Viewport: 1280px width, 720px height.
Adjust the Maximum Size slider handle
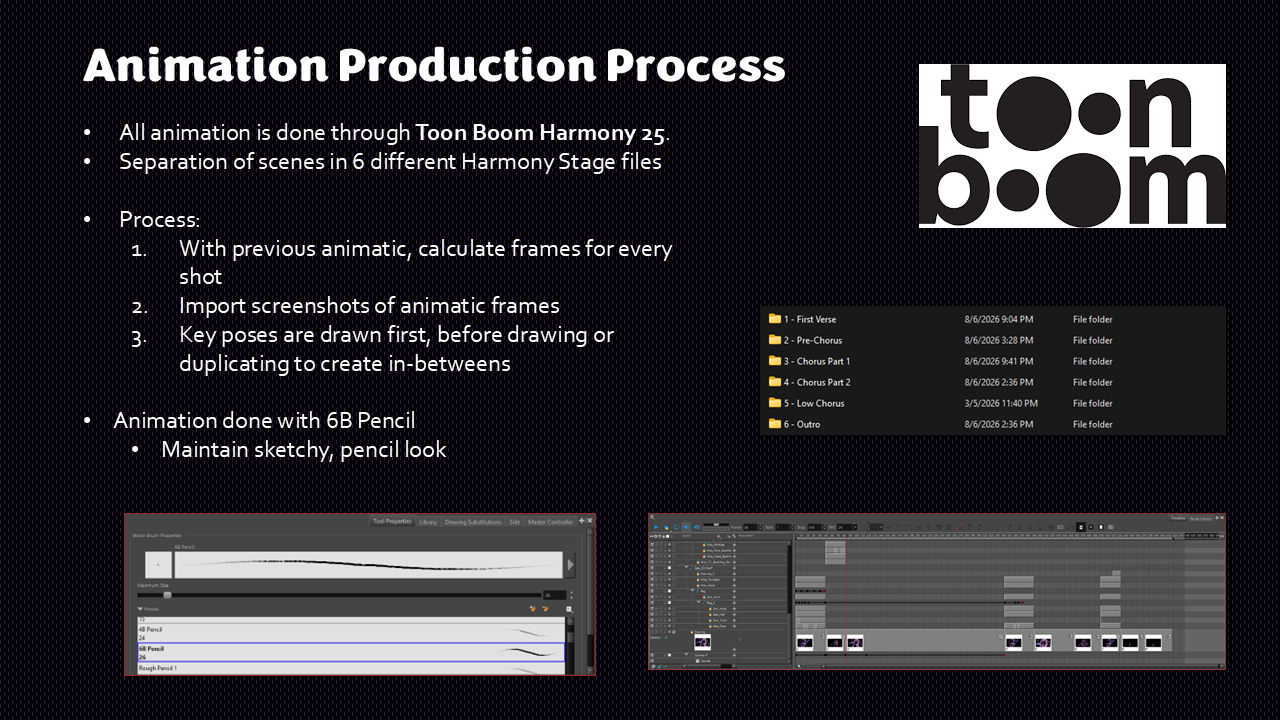pyautogui.click(x=167, y=595)
